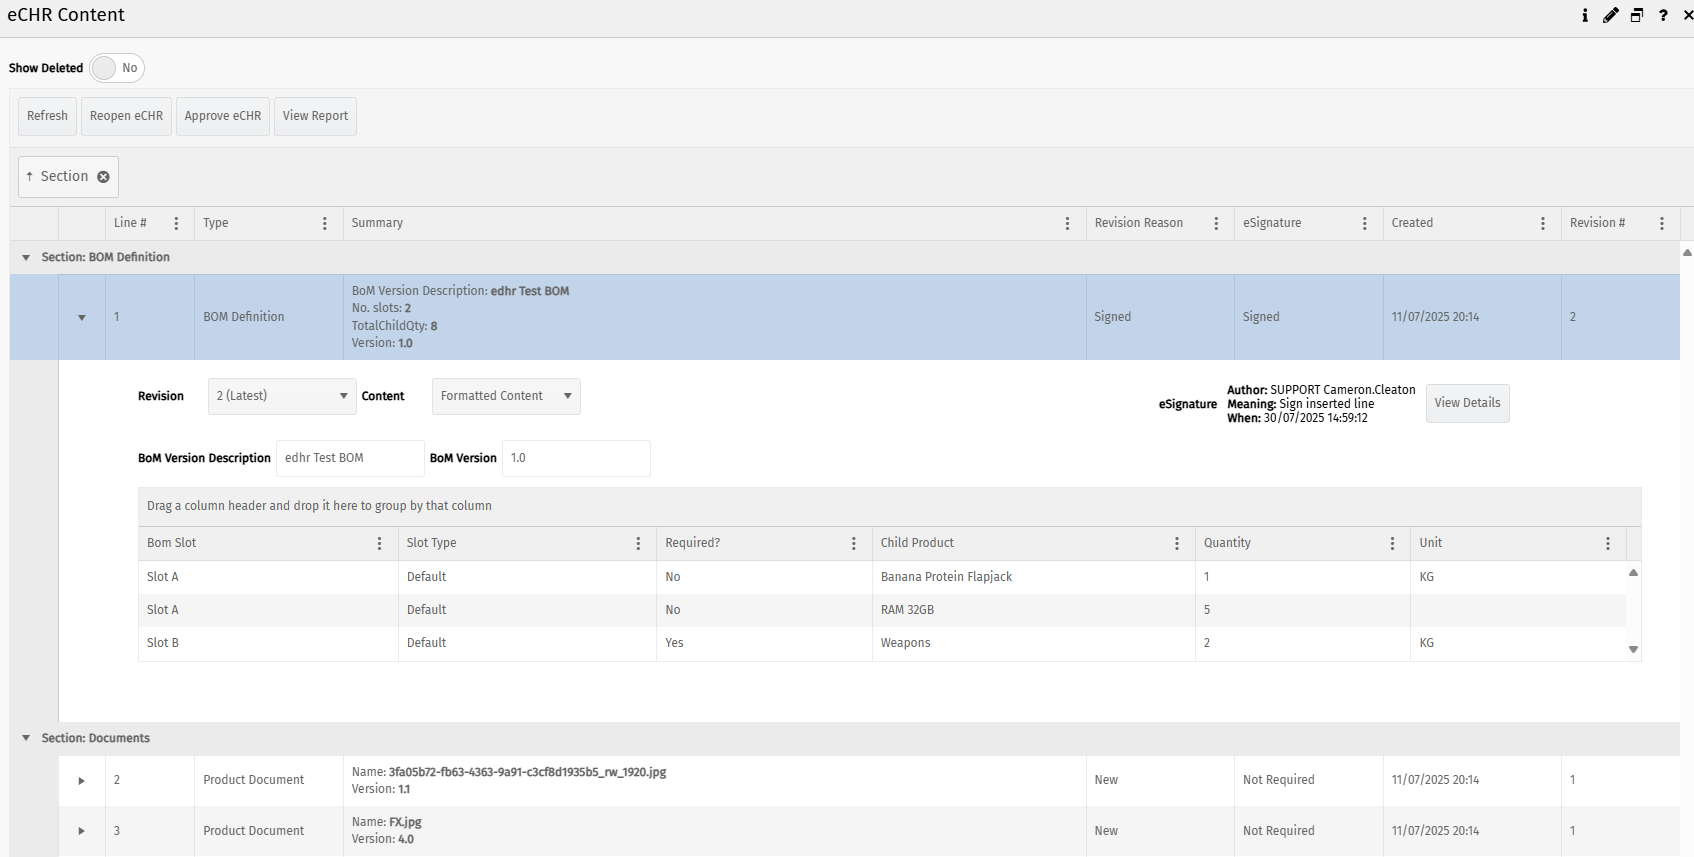Open the help question mark icon
The width and height of the screenshot is (1694, 857).
click(x=1663, y=15)
